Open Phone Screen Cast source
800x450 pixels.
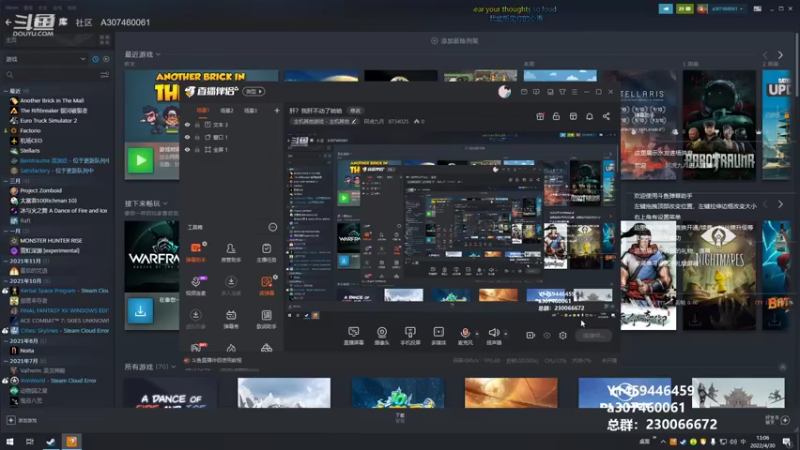pyautogui.click(x=410, y=336)
